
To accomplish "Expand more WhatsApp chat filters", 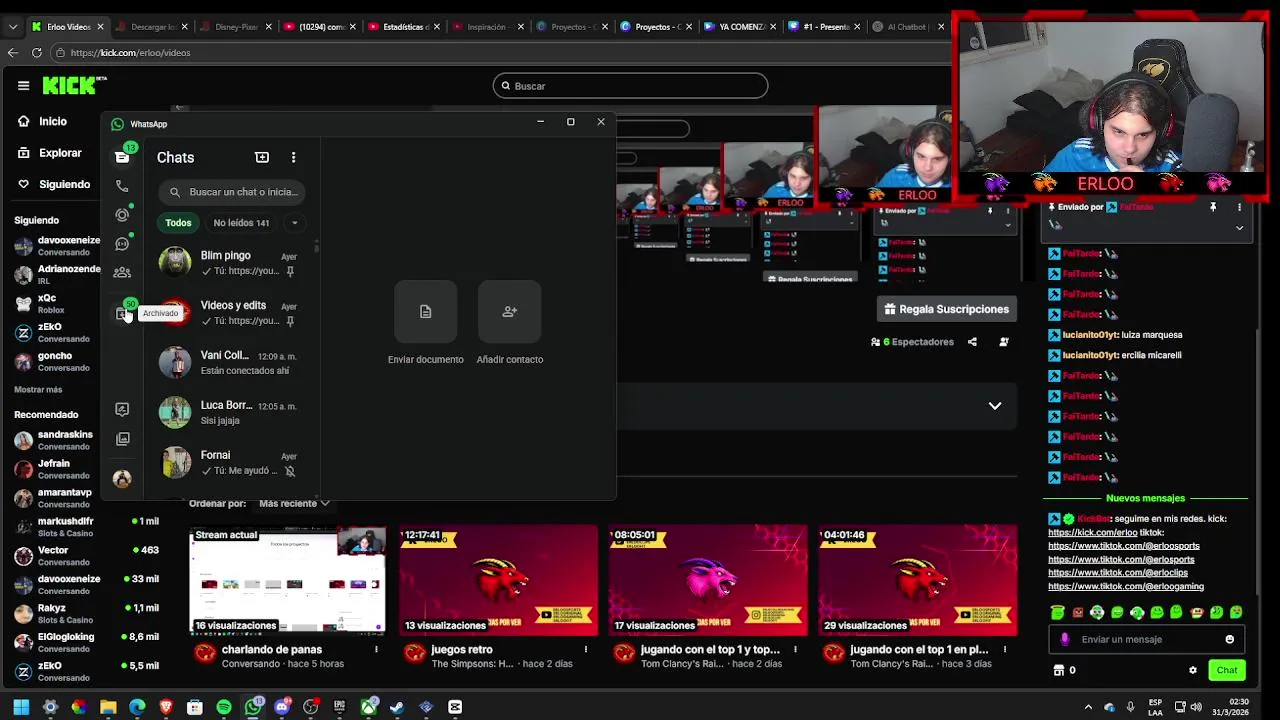I will (x=294, y=223).
